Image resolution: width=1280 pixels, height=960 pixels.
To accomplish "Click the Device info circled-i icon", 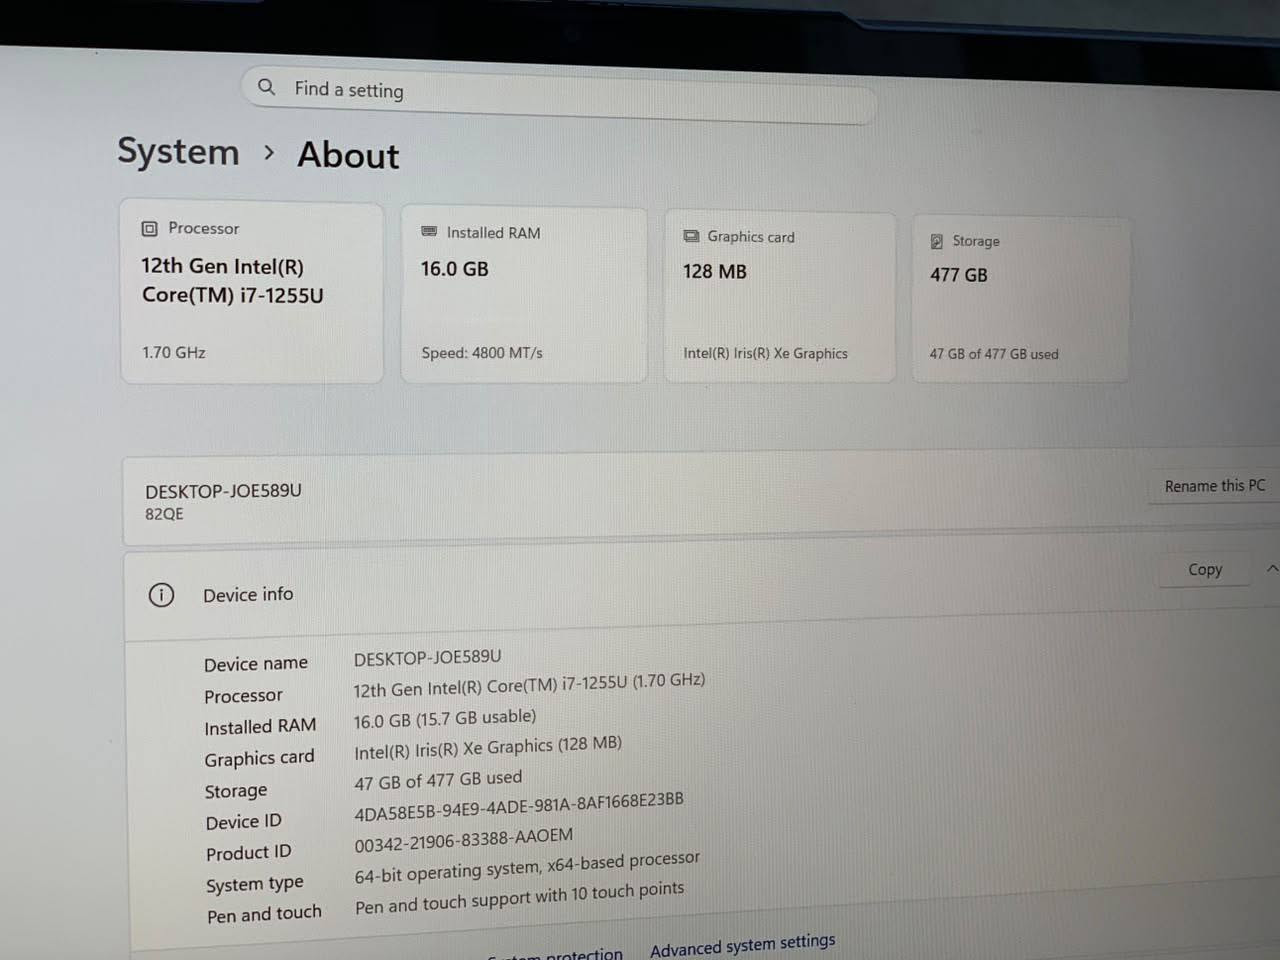I will coord(161,595).
